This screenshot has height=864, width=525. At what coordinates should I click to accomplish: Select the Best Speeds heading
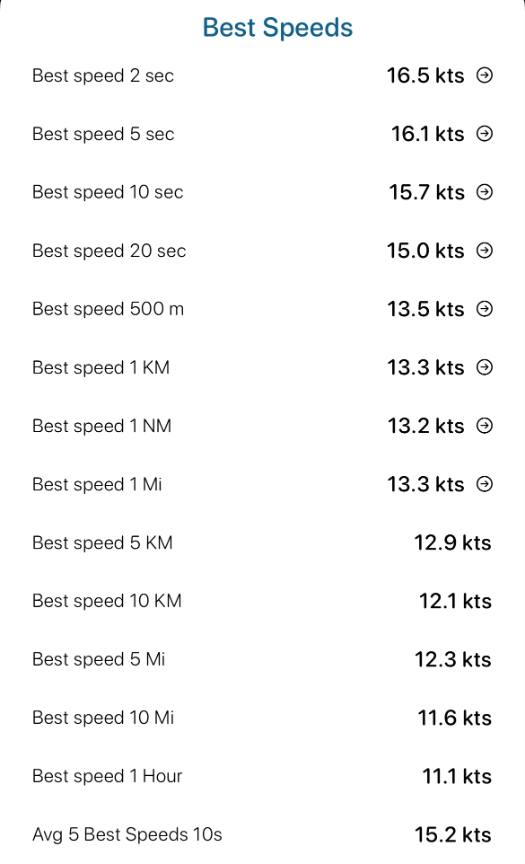coord(278,28)
